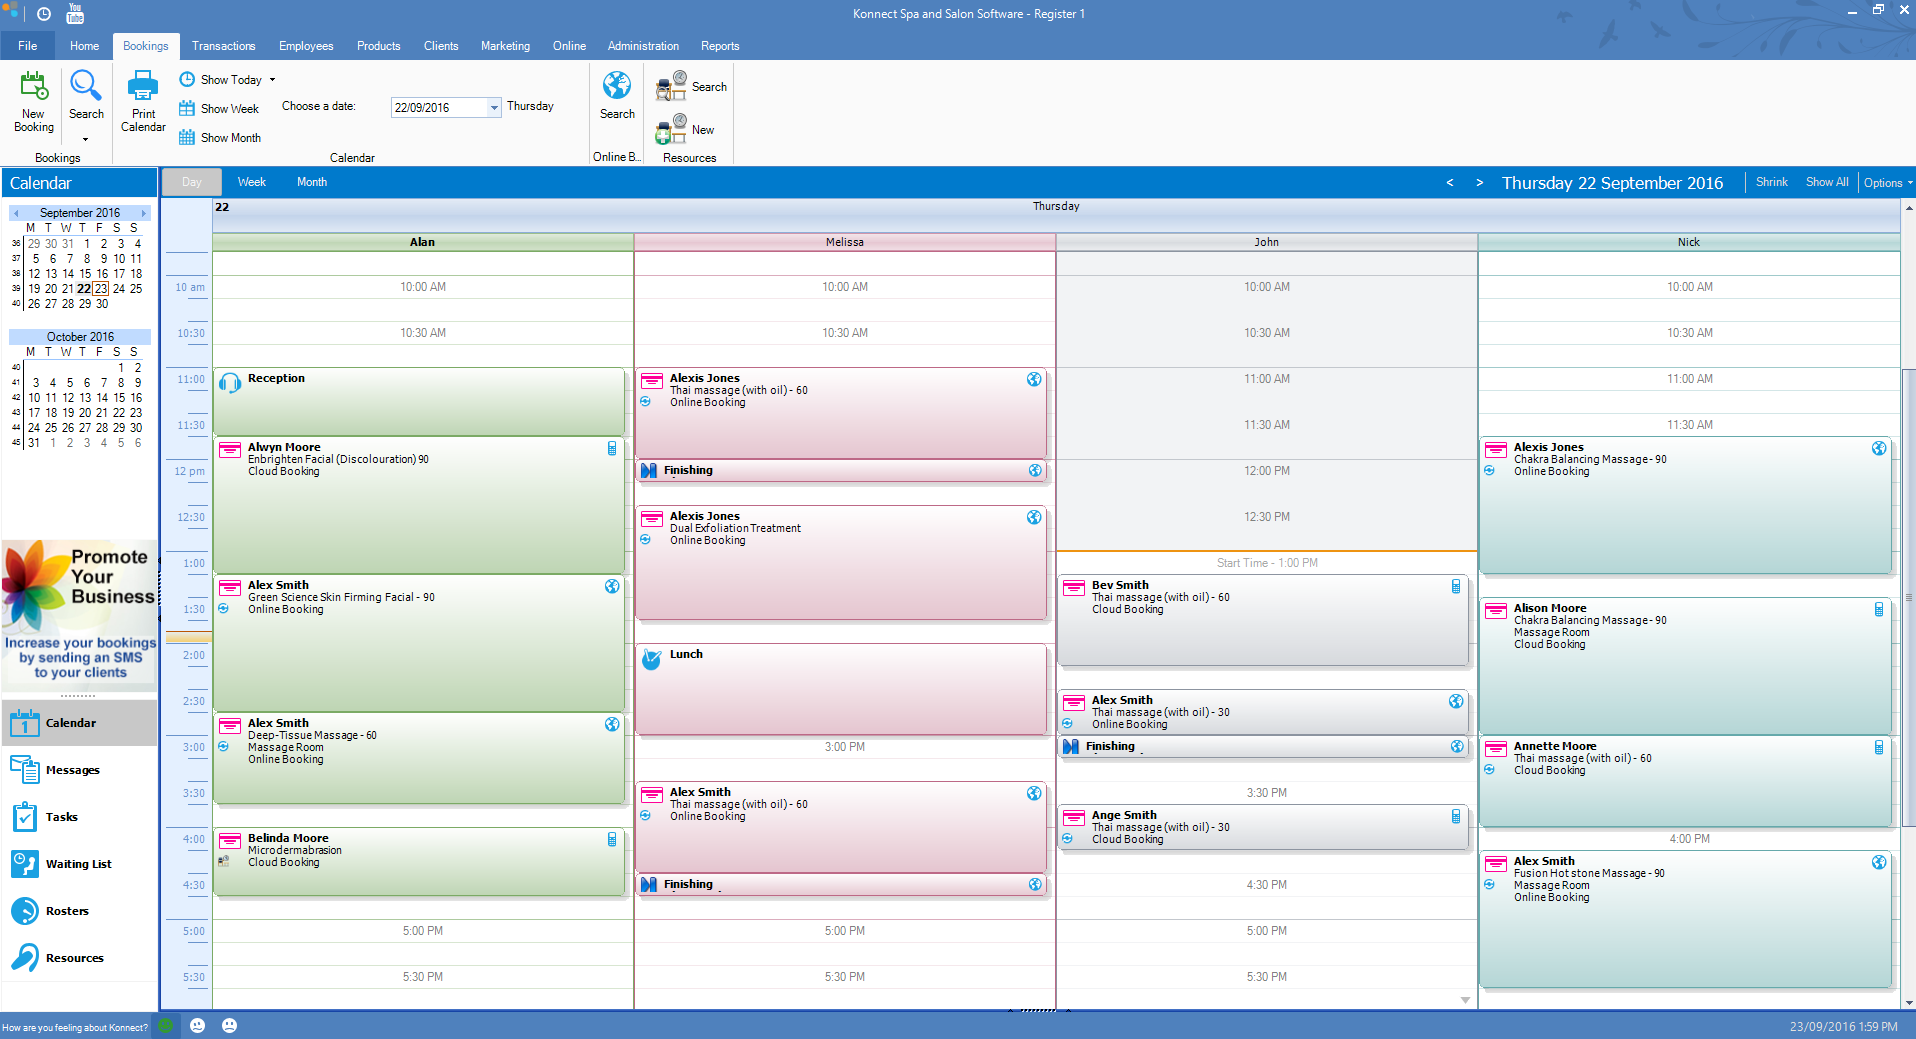Switch calendar to Week view

[x=251, y=182]
